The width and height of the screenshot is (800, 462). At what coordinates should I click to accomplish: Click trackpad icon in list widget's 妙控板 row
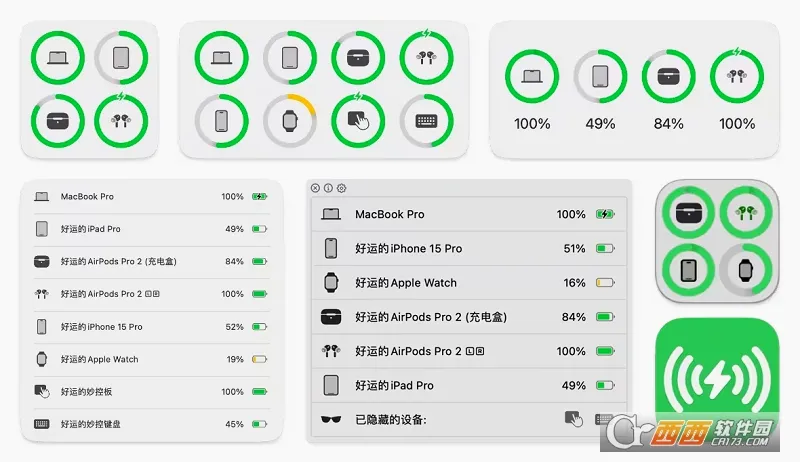pyautogui.click(x=42, y=392)
